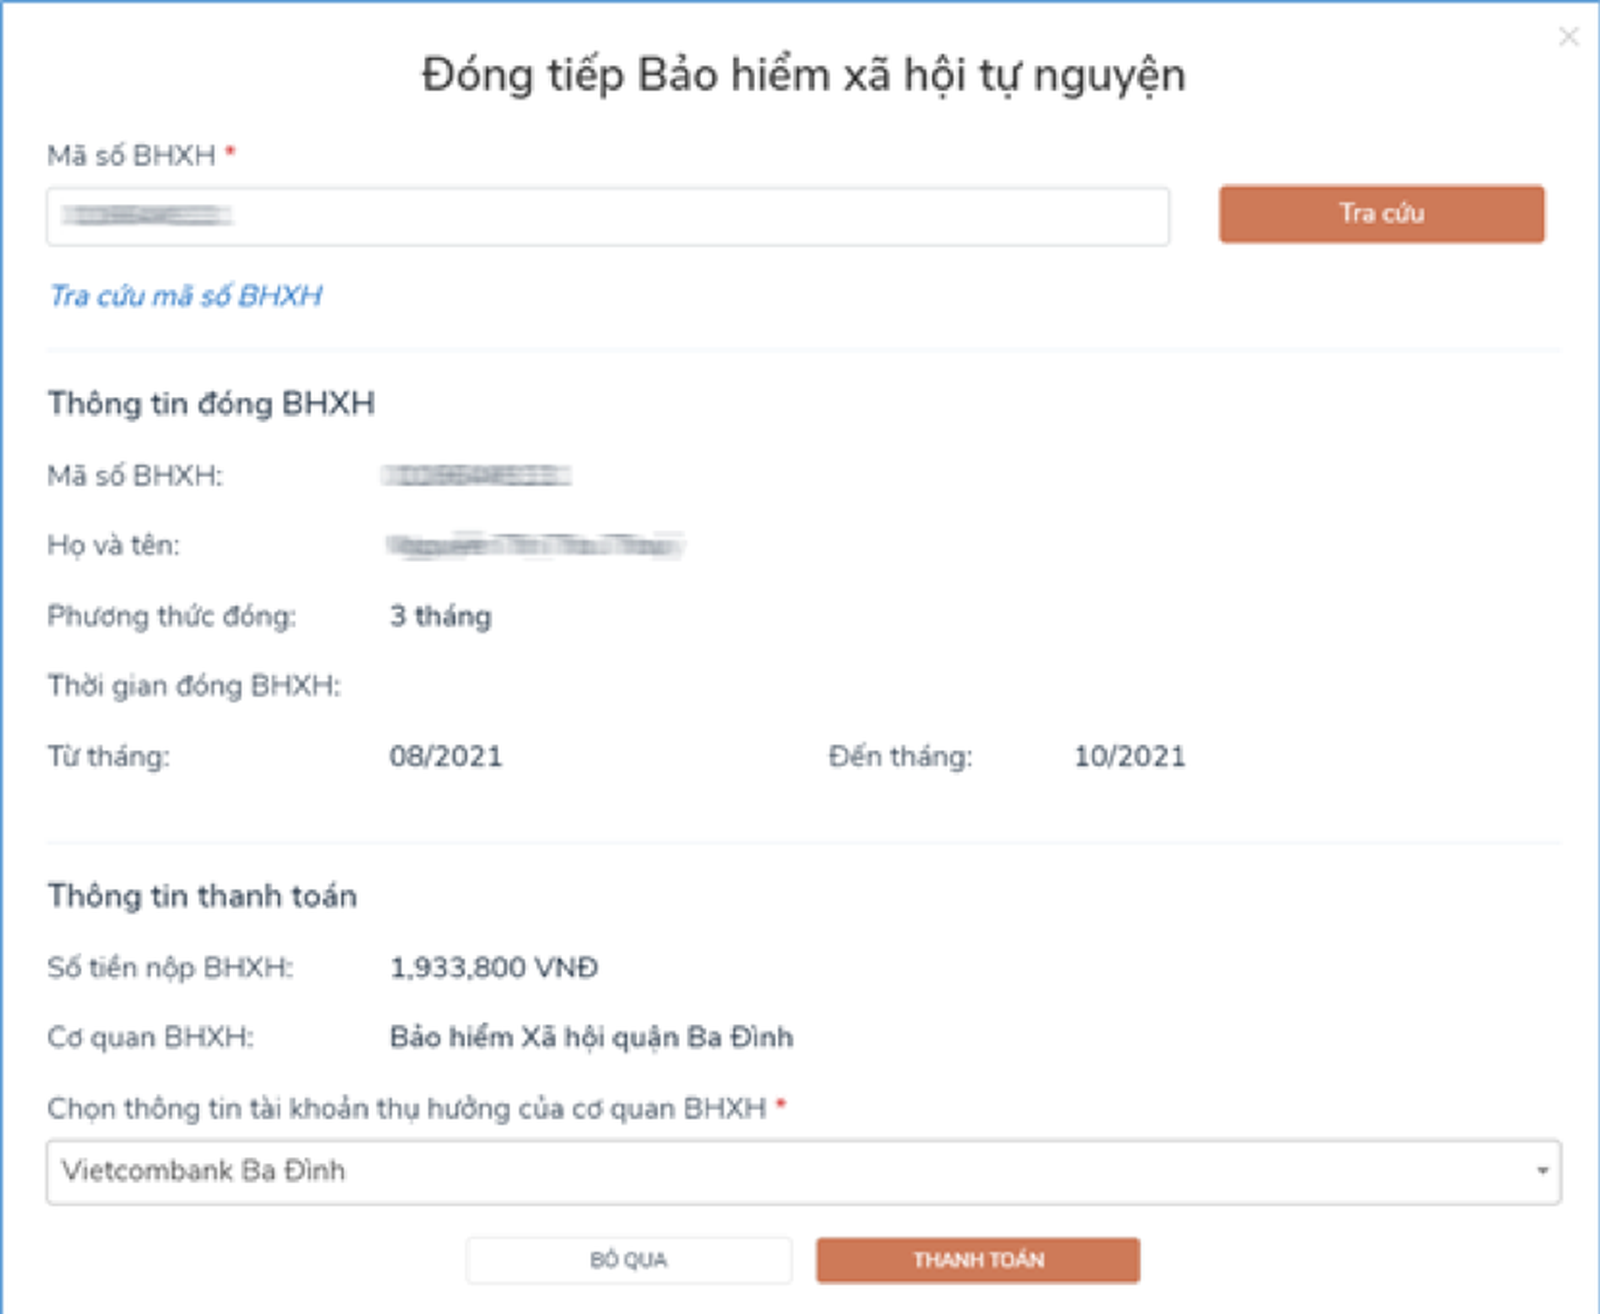Select the Thông tin thanh toán heading
This screenshot has width=1600, height=1314.
point(202,896)
